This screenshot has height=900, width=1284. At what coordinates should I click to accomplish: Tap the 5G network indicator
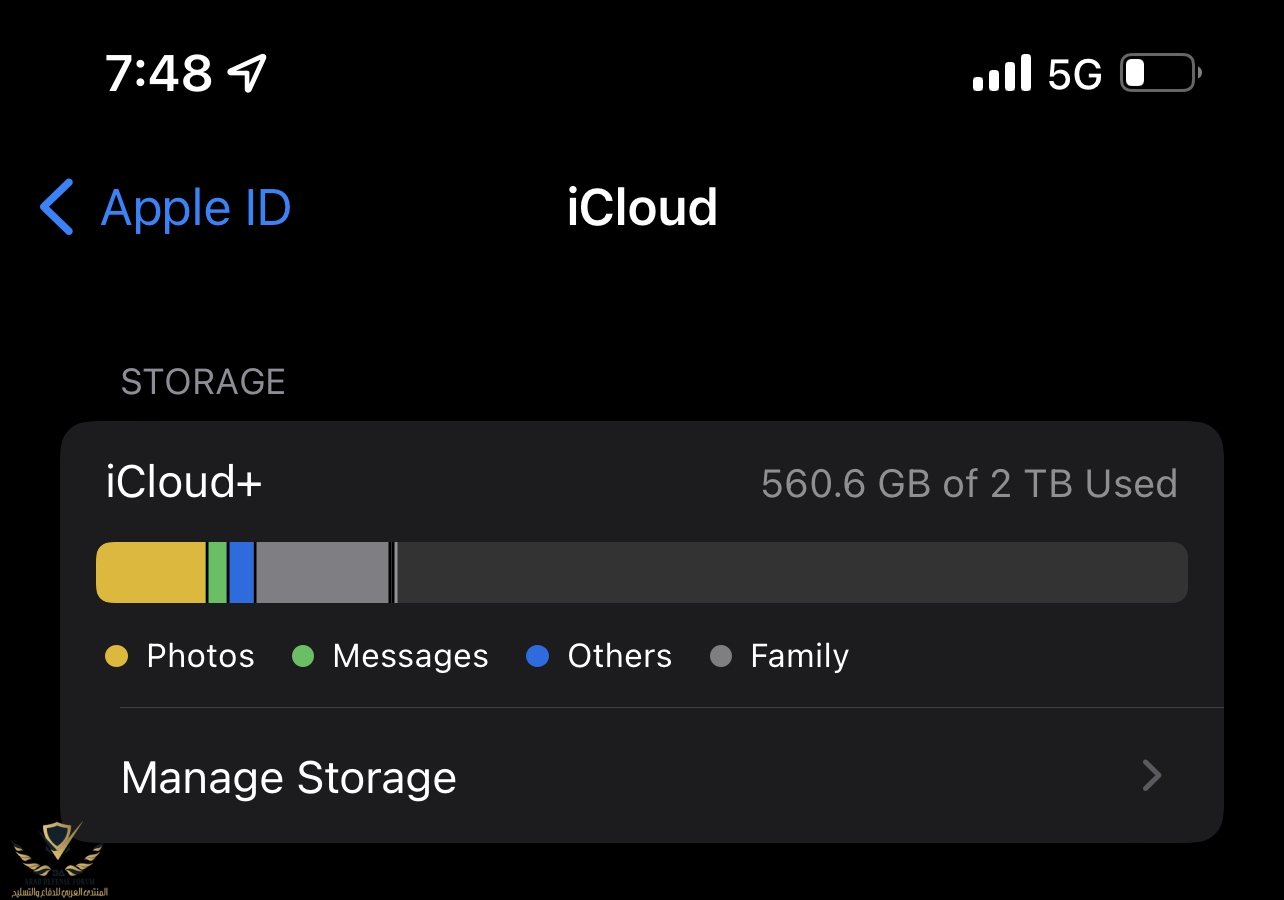tap(1074, 74)
